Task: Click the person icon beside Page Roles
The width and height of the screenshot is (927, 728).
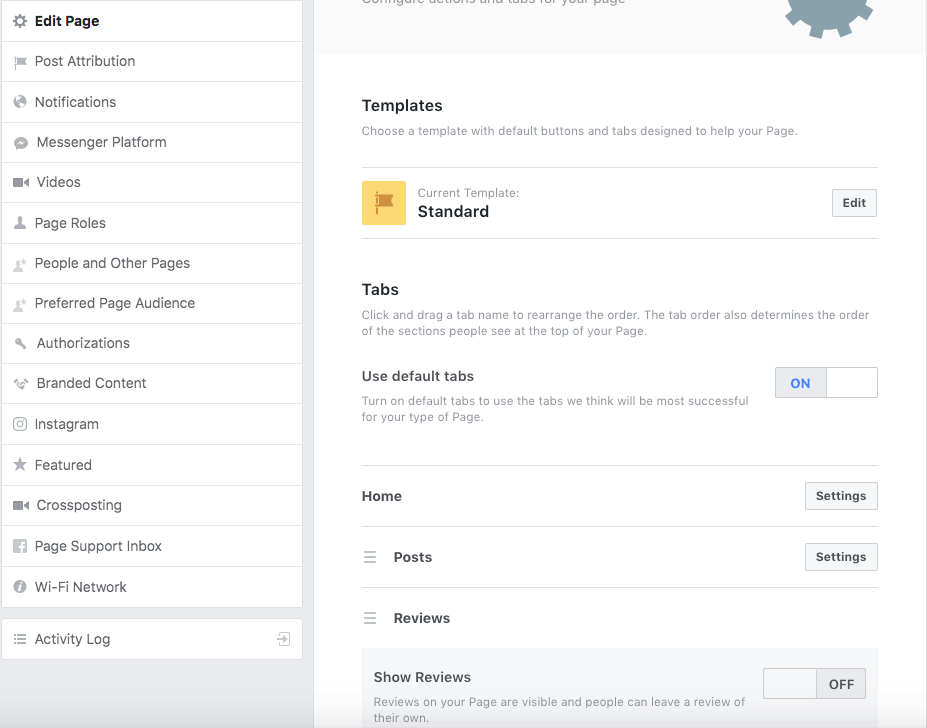Action: tap(20, 222)
